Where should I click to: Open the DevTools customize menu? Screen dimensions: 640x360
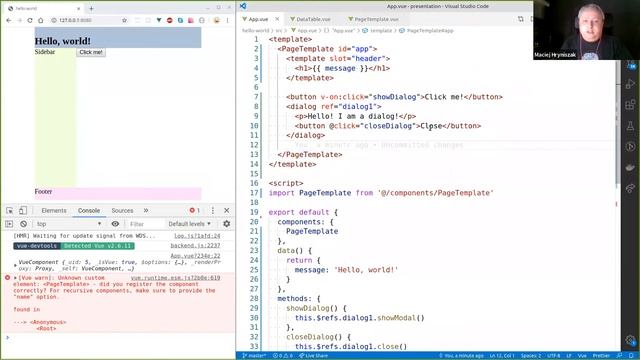click(x=213, y=211)
